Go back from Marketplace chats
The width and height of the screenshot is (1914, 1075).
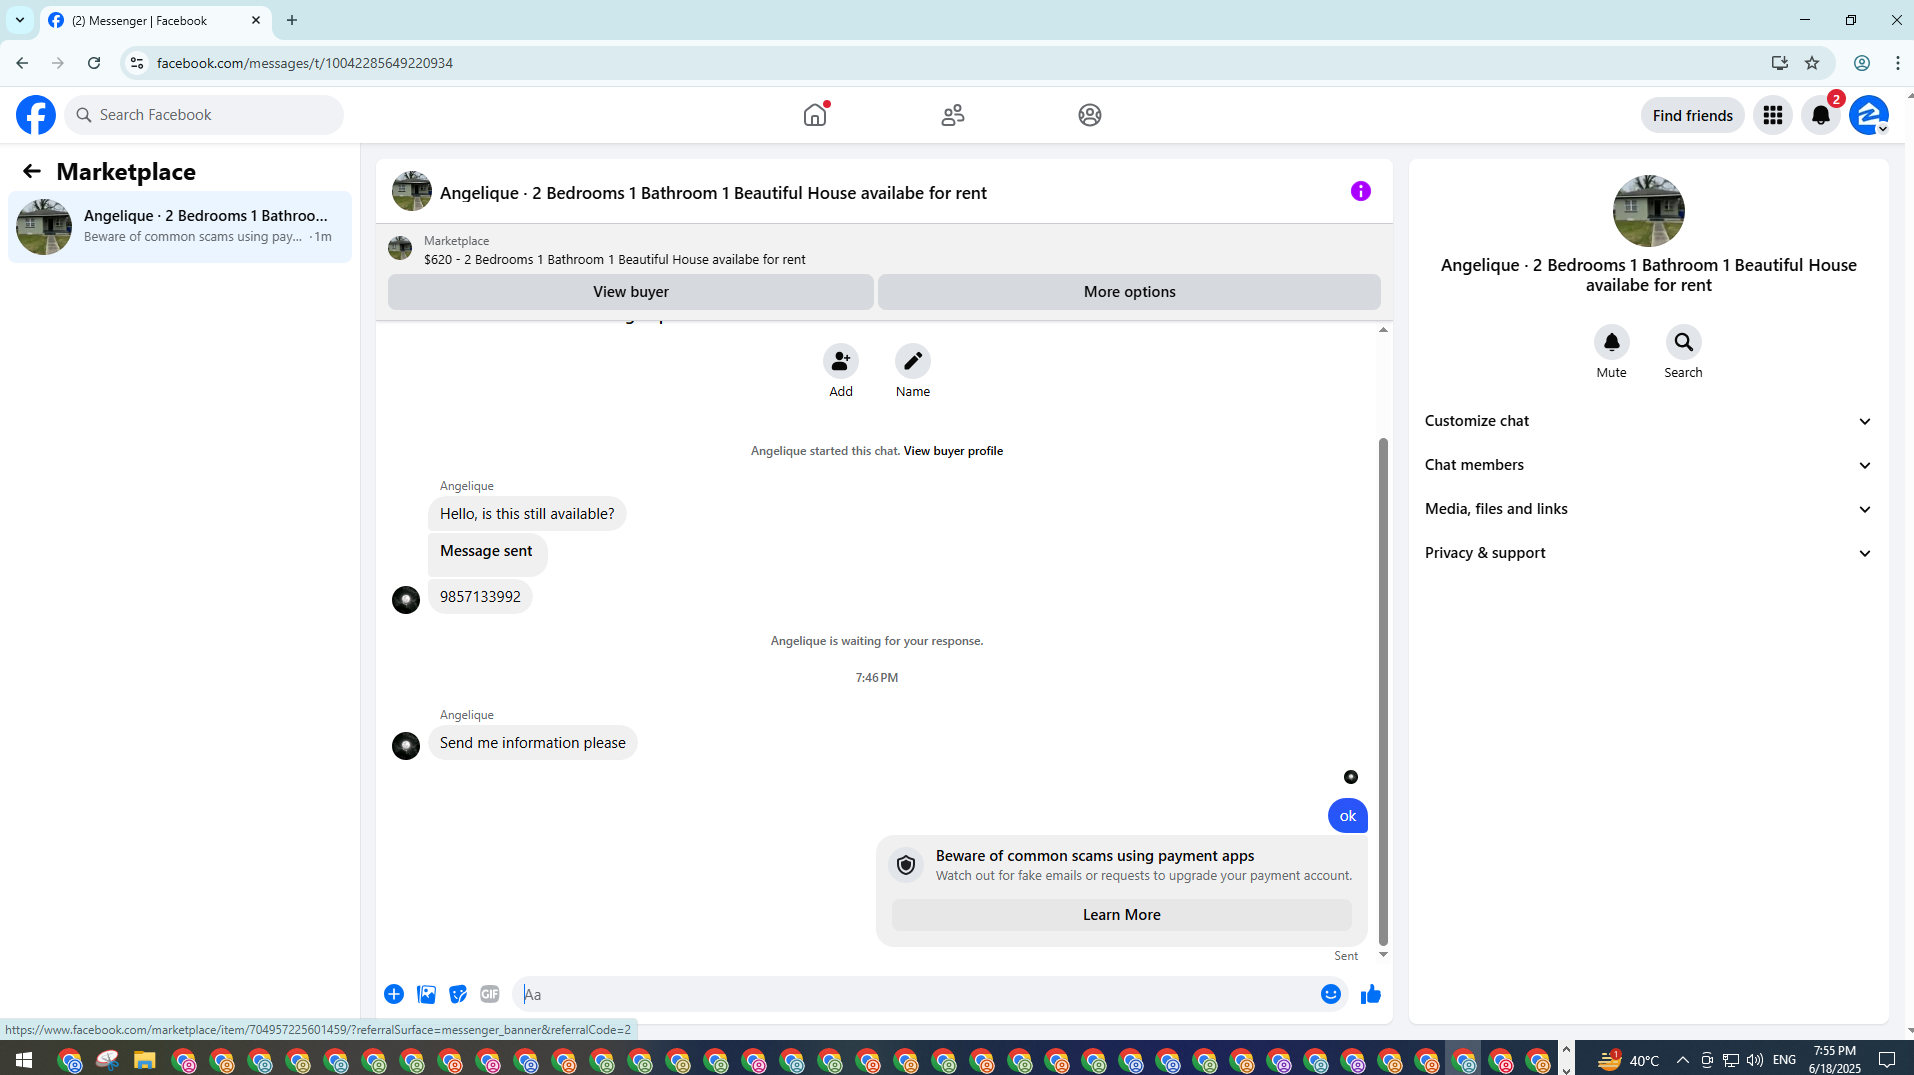[32, 172]
